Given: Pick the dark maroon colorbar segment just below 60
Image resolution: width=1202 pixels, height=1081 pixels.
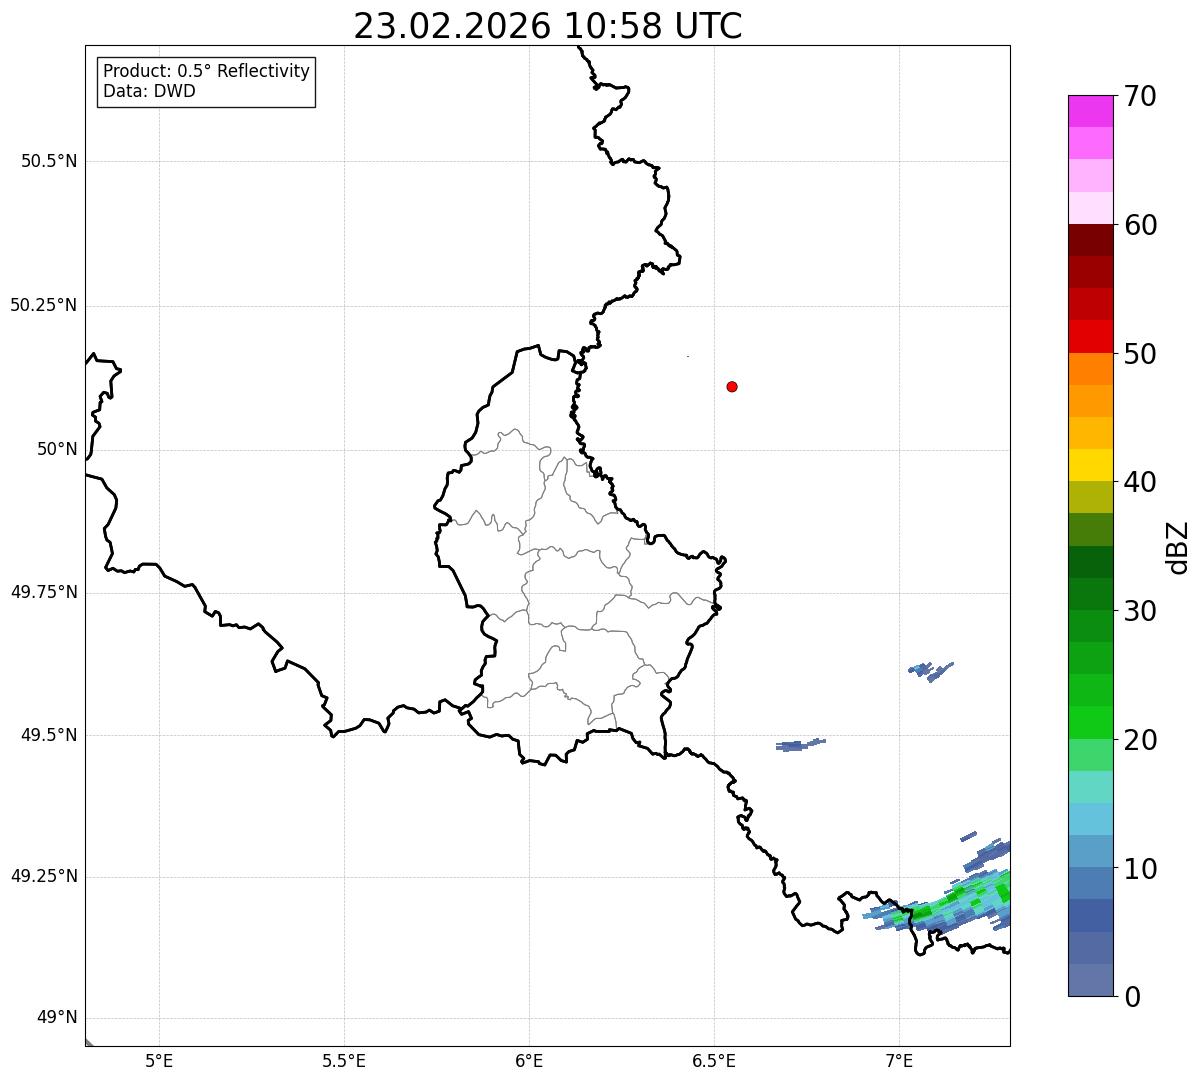Looking at the screenshot, I should 1090,240.
